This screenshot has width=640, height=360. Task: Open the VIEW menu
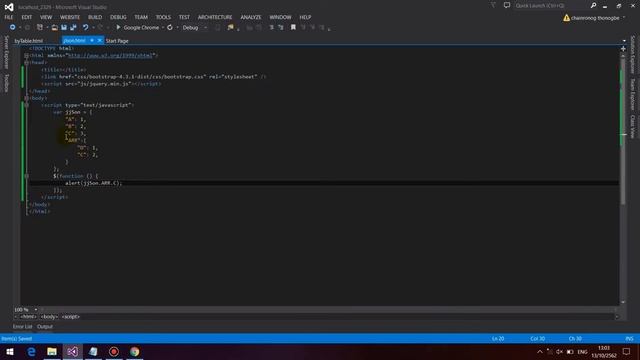(x=46, y=17)
